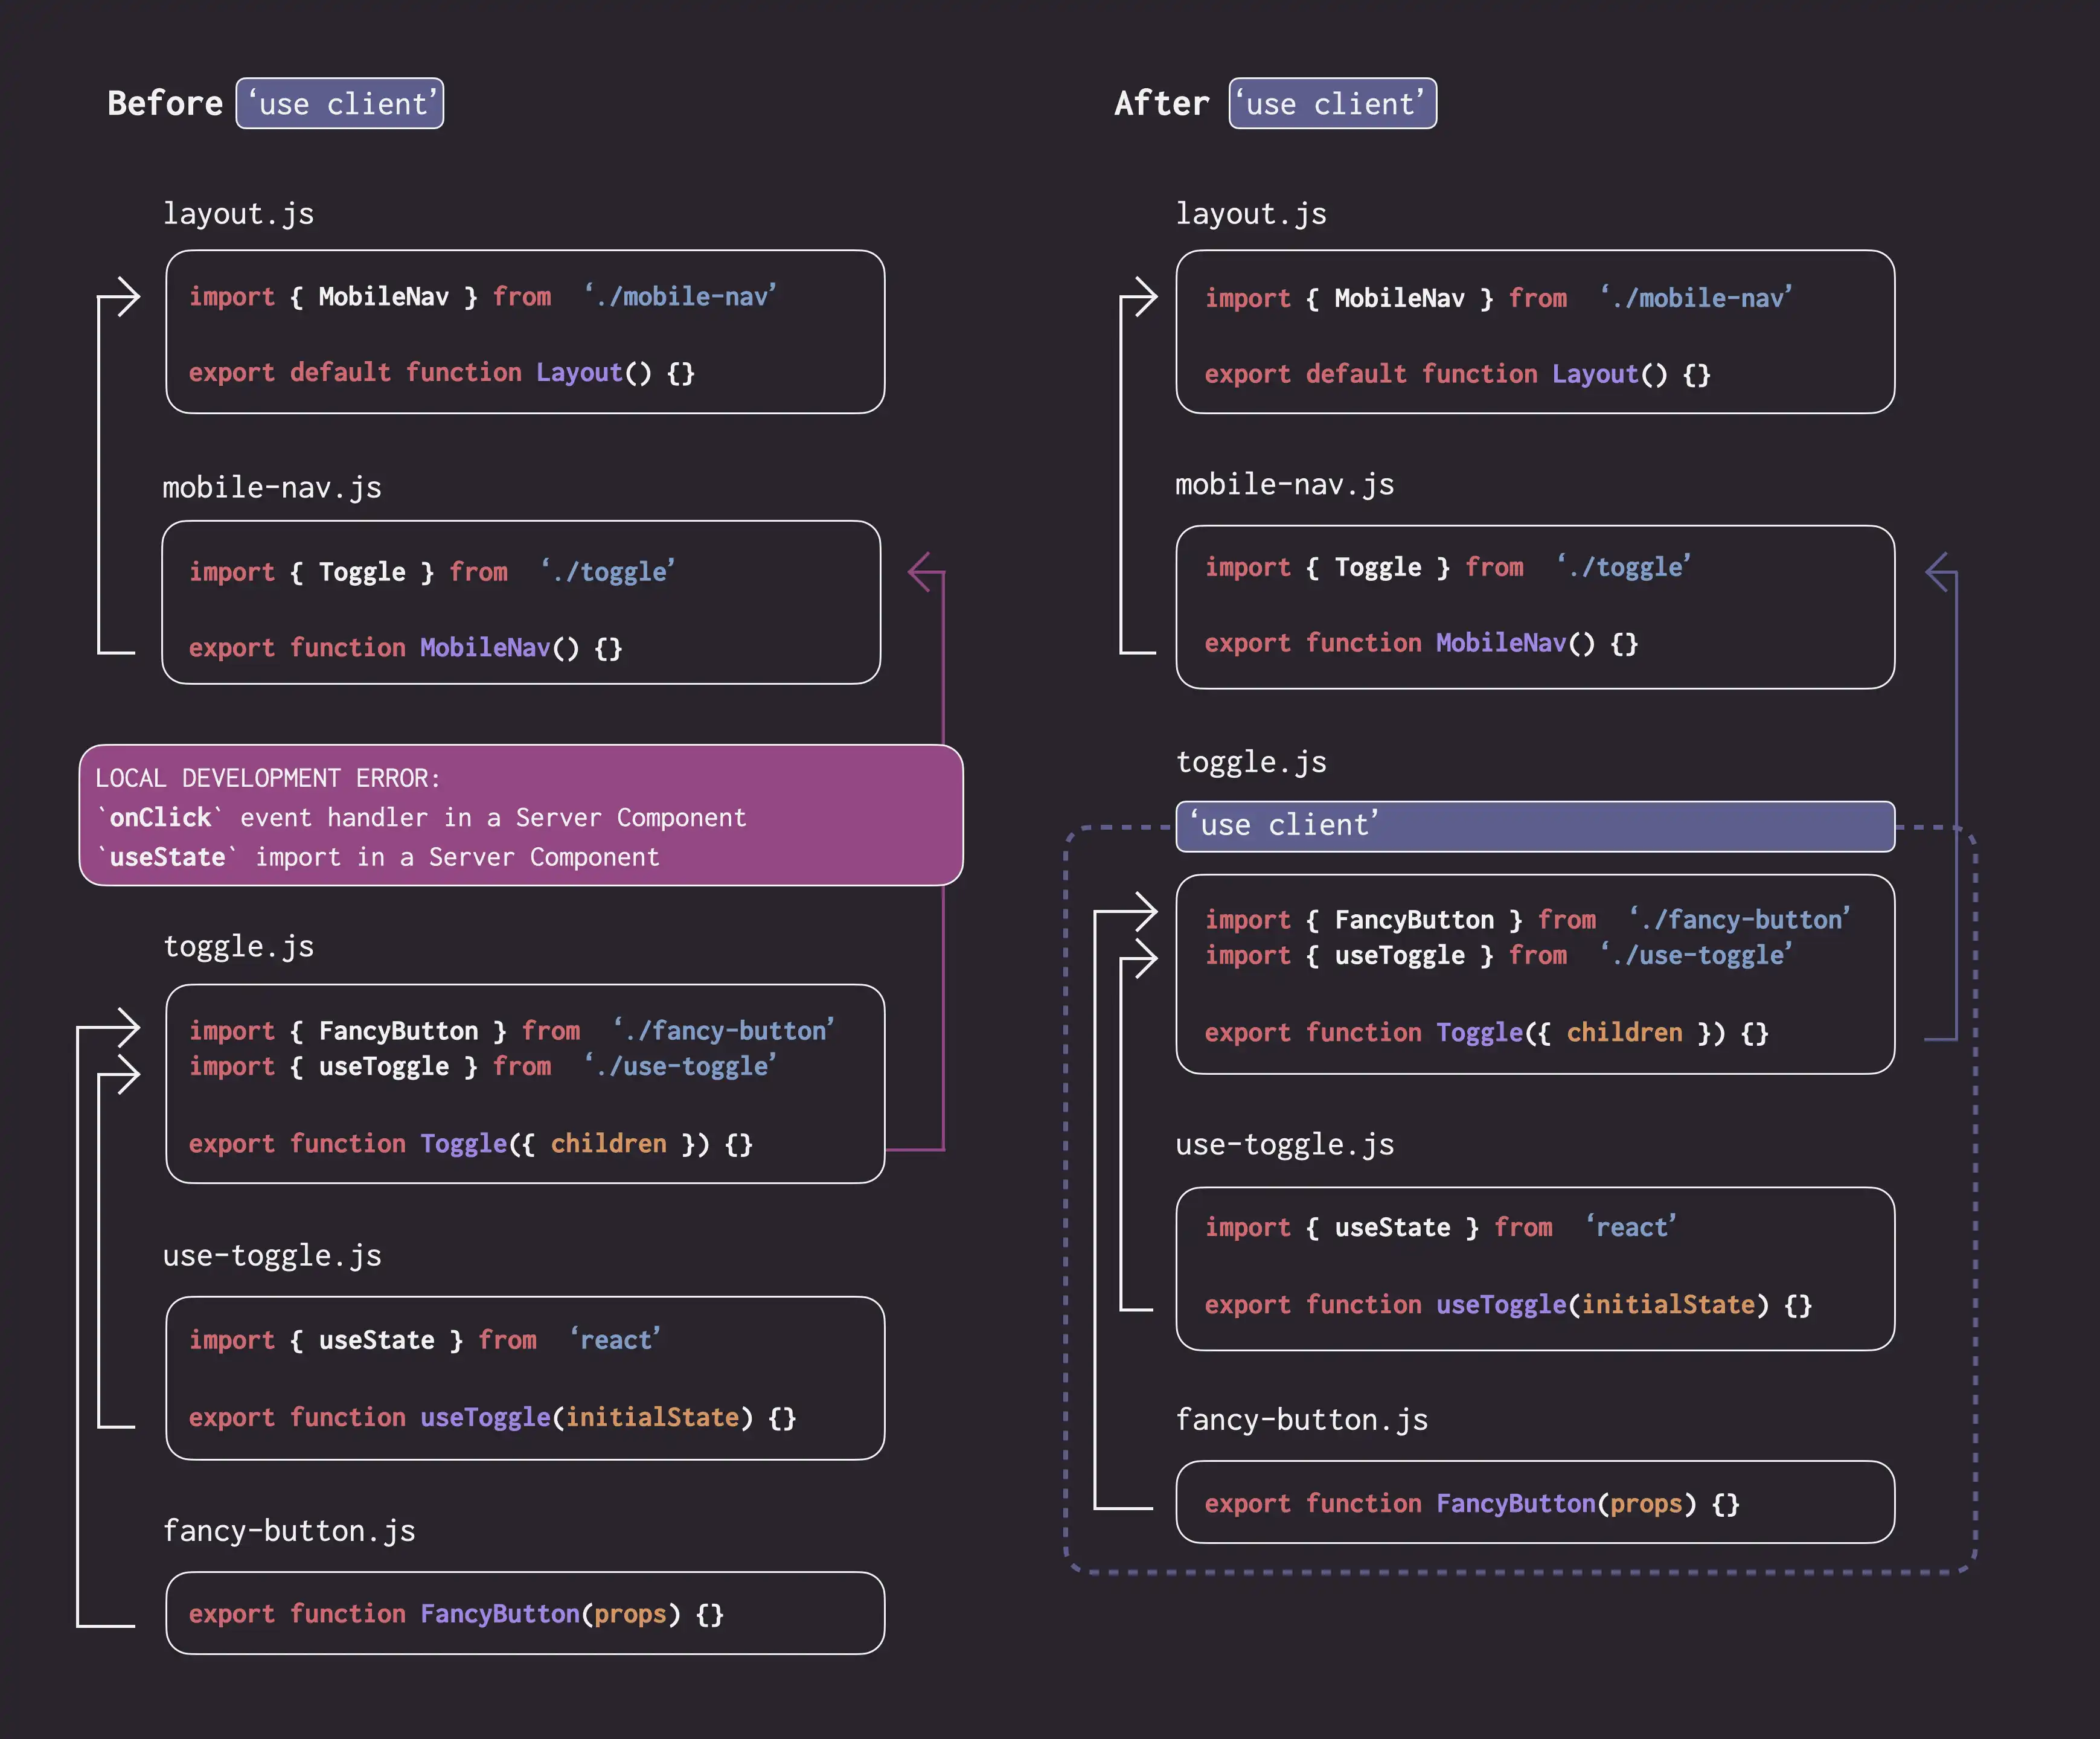
Task: Click the toggle.js file label under After
Action: click(x=1251, y=762)
